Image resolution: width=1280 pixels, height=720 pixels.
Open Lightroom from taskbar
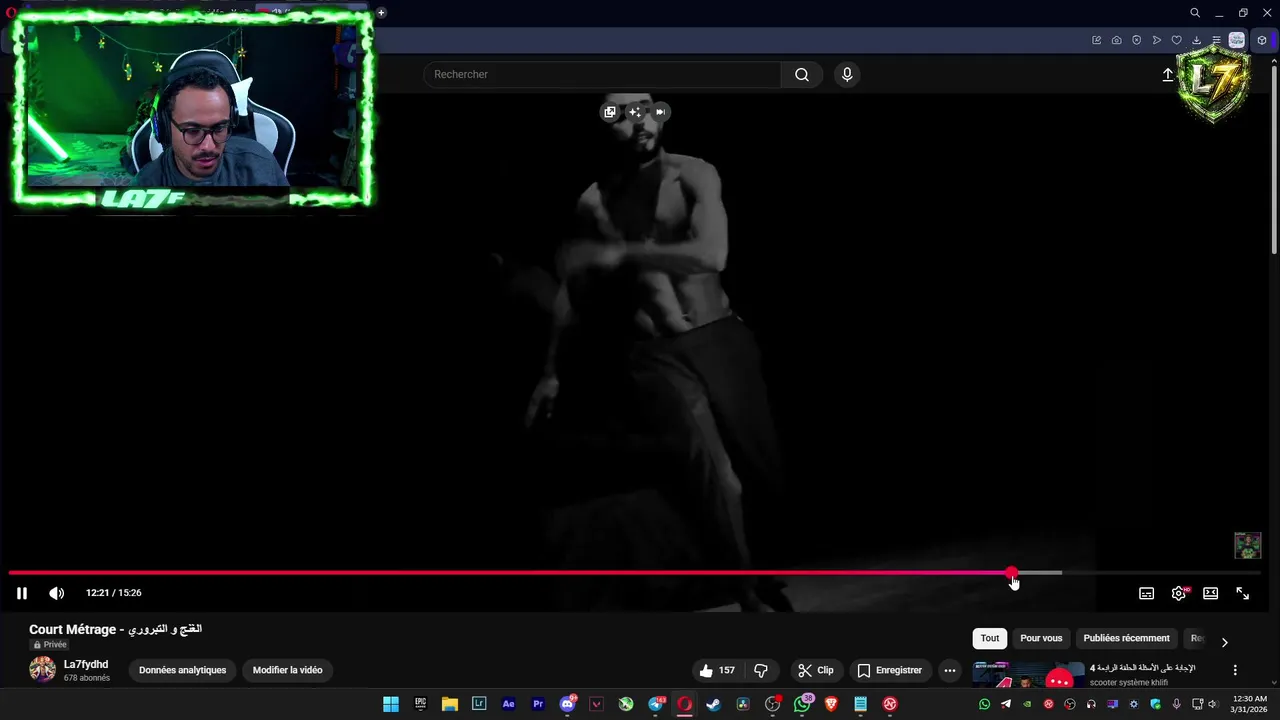coord(479,704)
